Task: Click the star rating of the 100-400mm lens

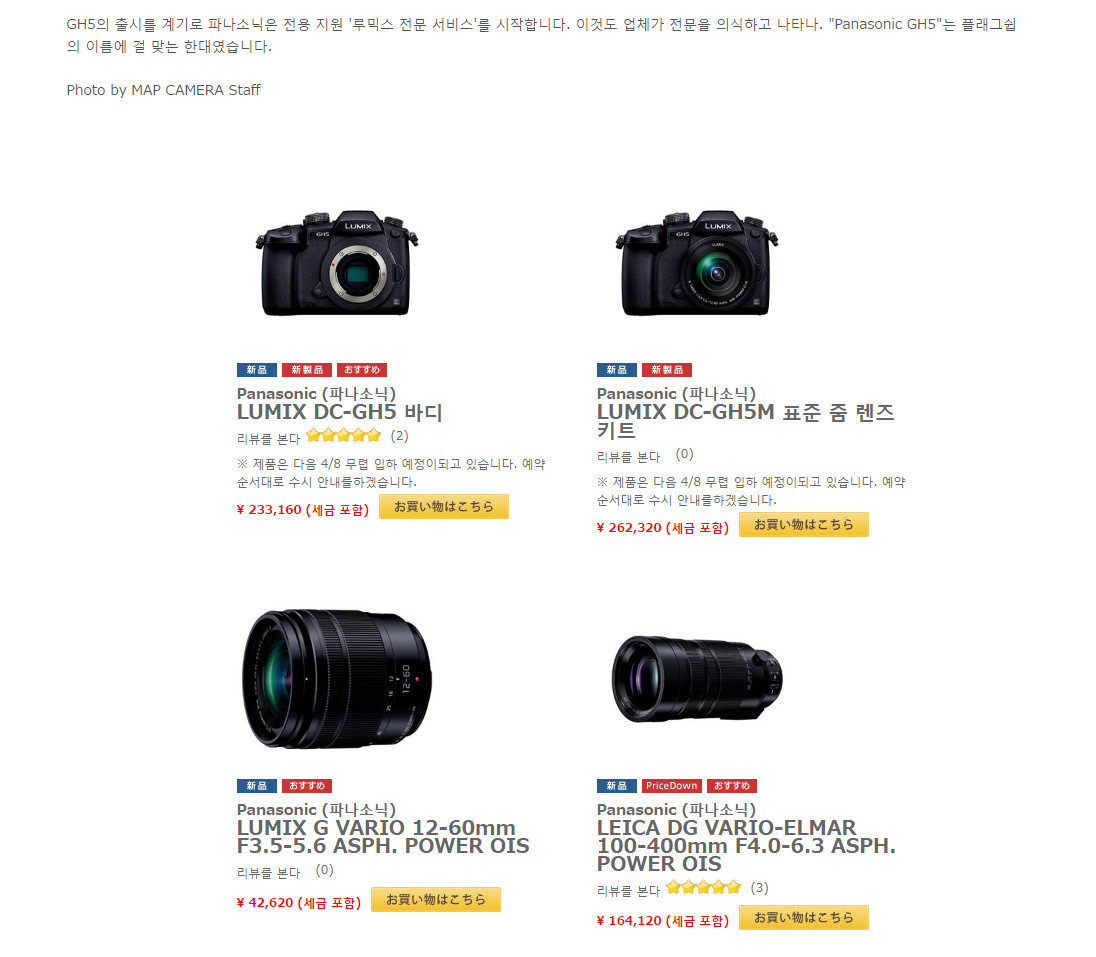Action: 703,888
